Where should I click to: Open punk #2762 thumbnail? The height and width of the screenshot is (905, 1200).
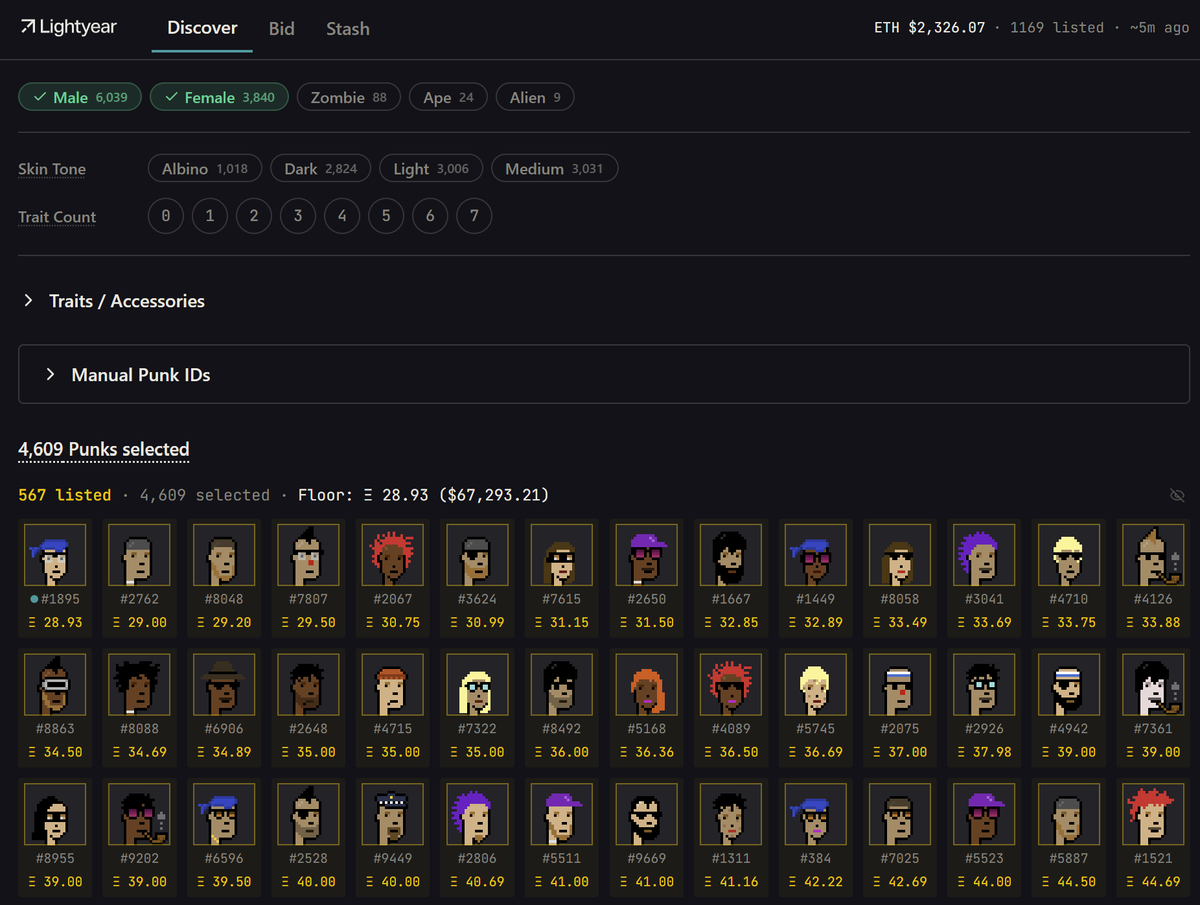(139, 554)
